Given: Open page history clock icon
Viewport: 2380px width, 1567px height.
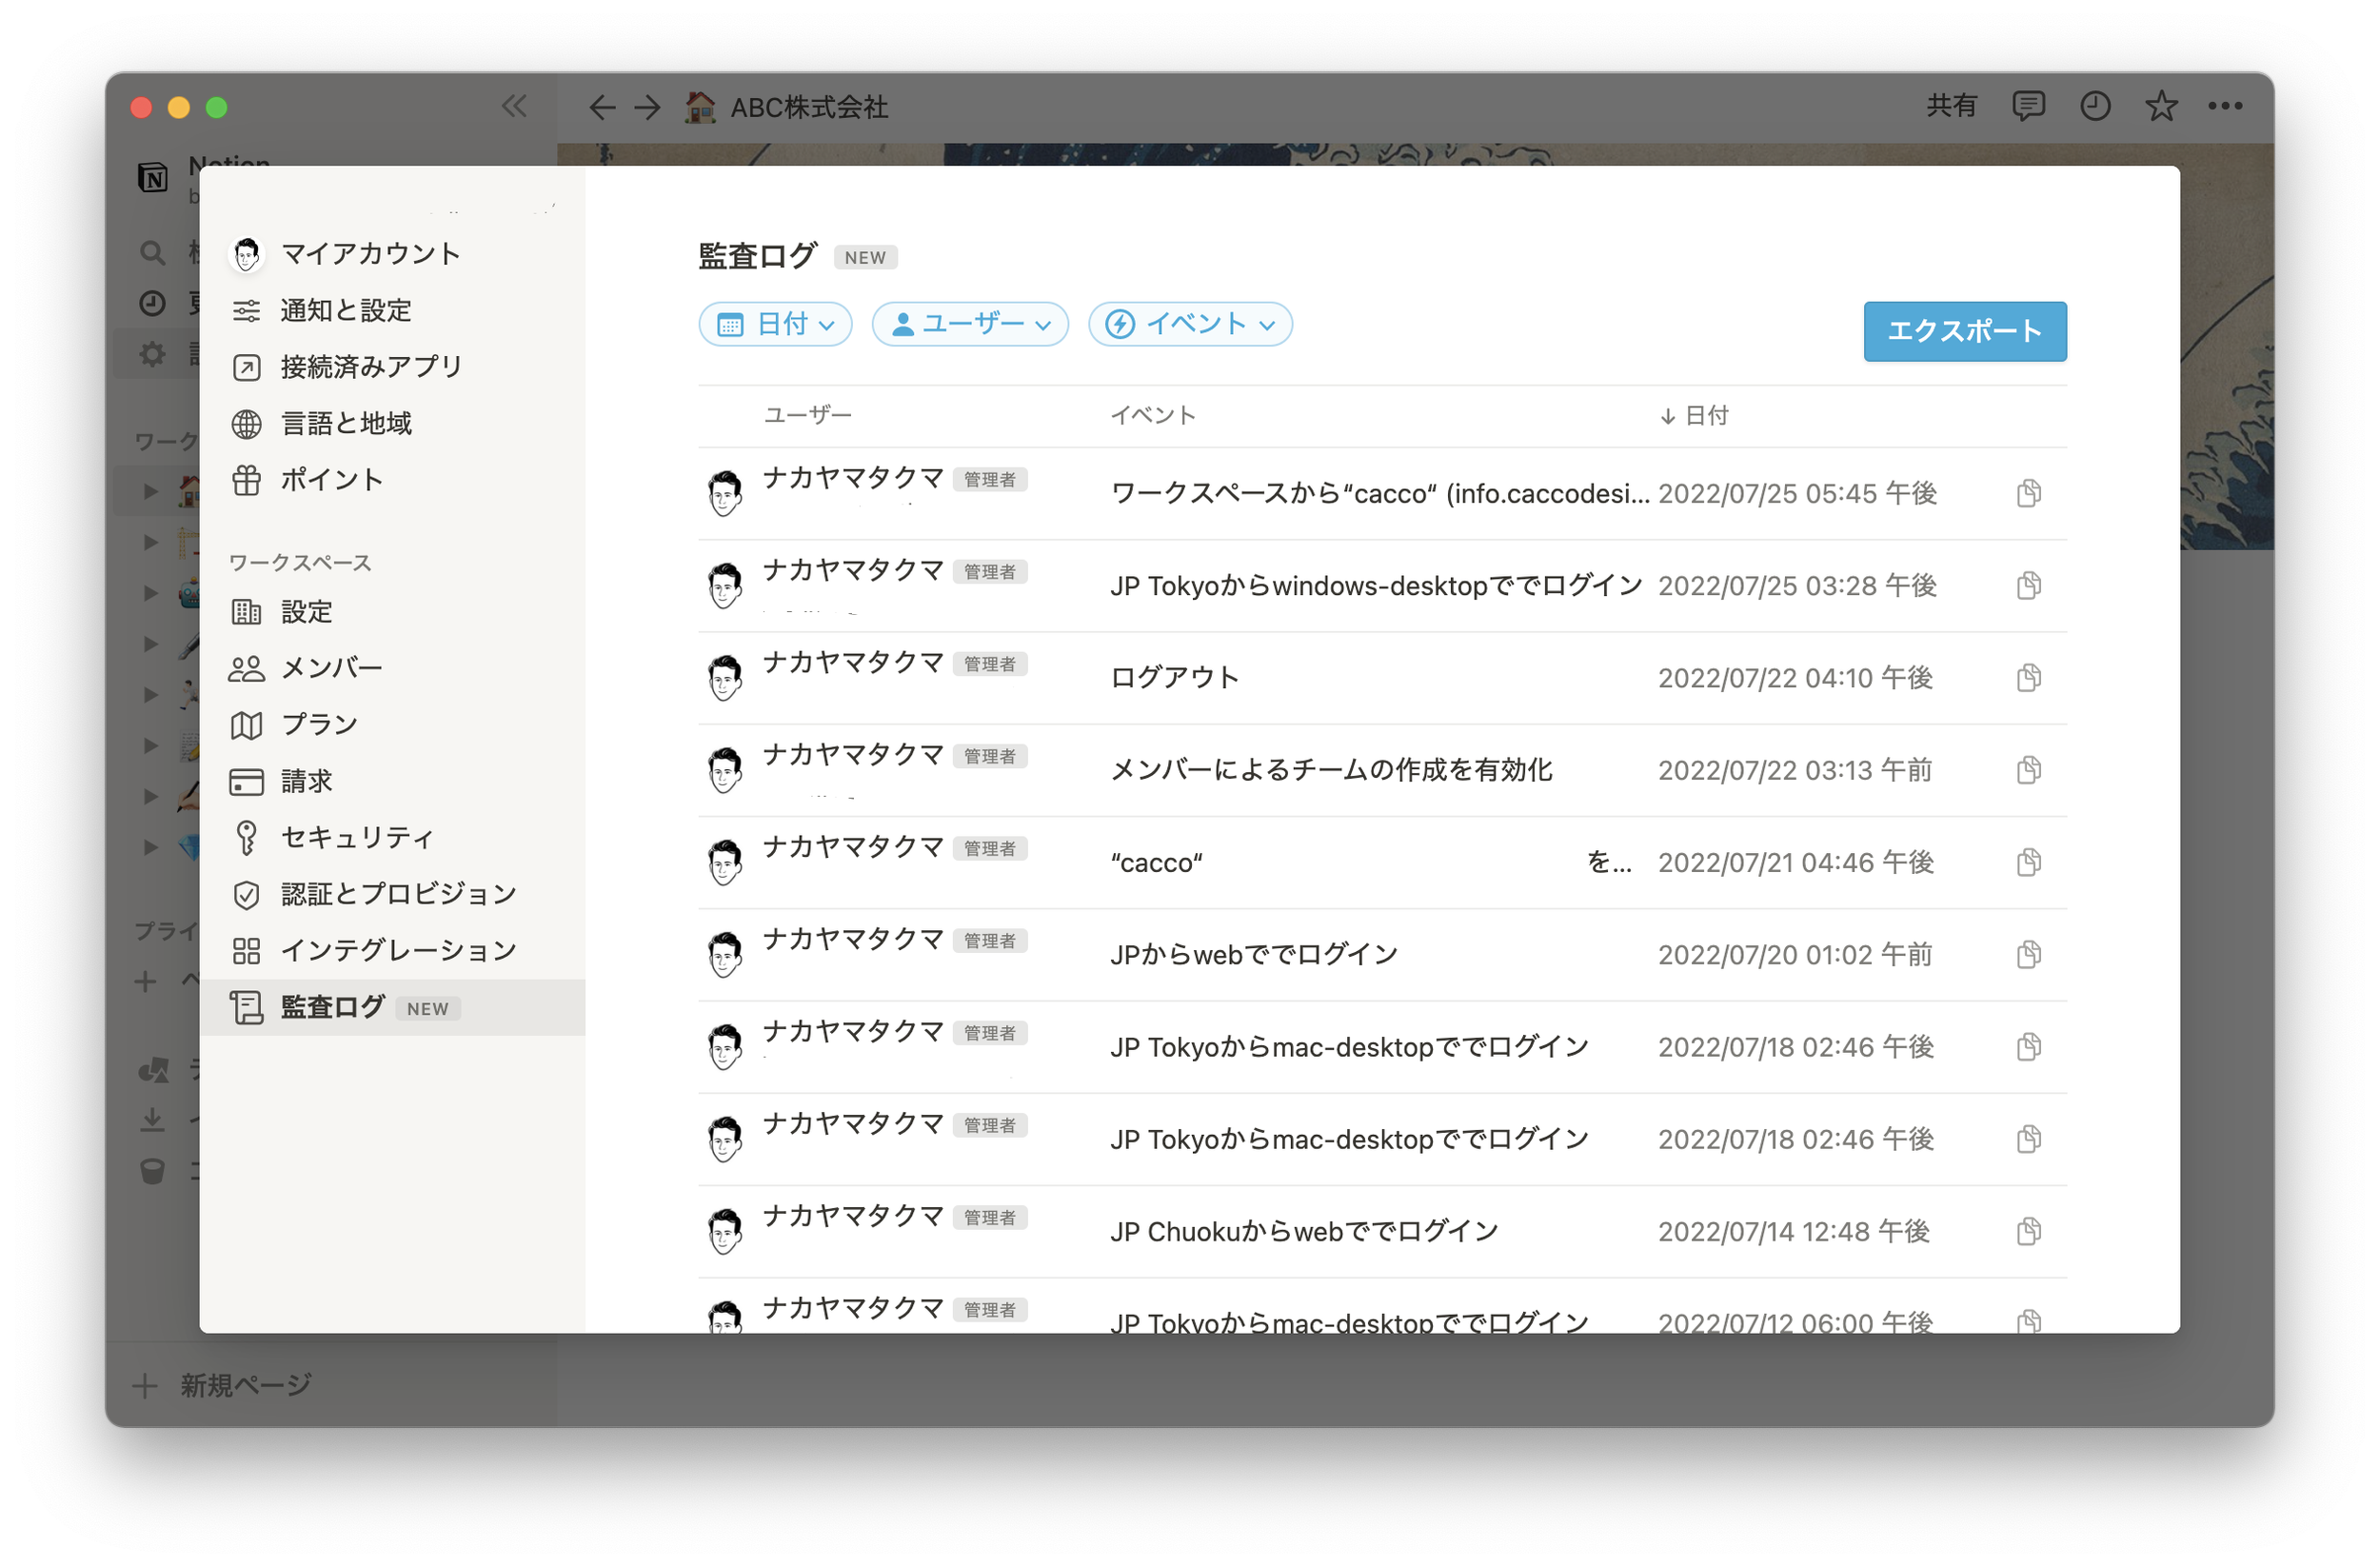Looking at the screenshot, I should tap(2094, 106).
